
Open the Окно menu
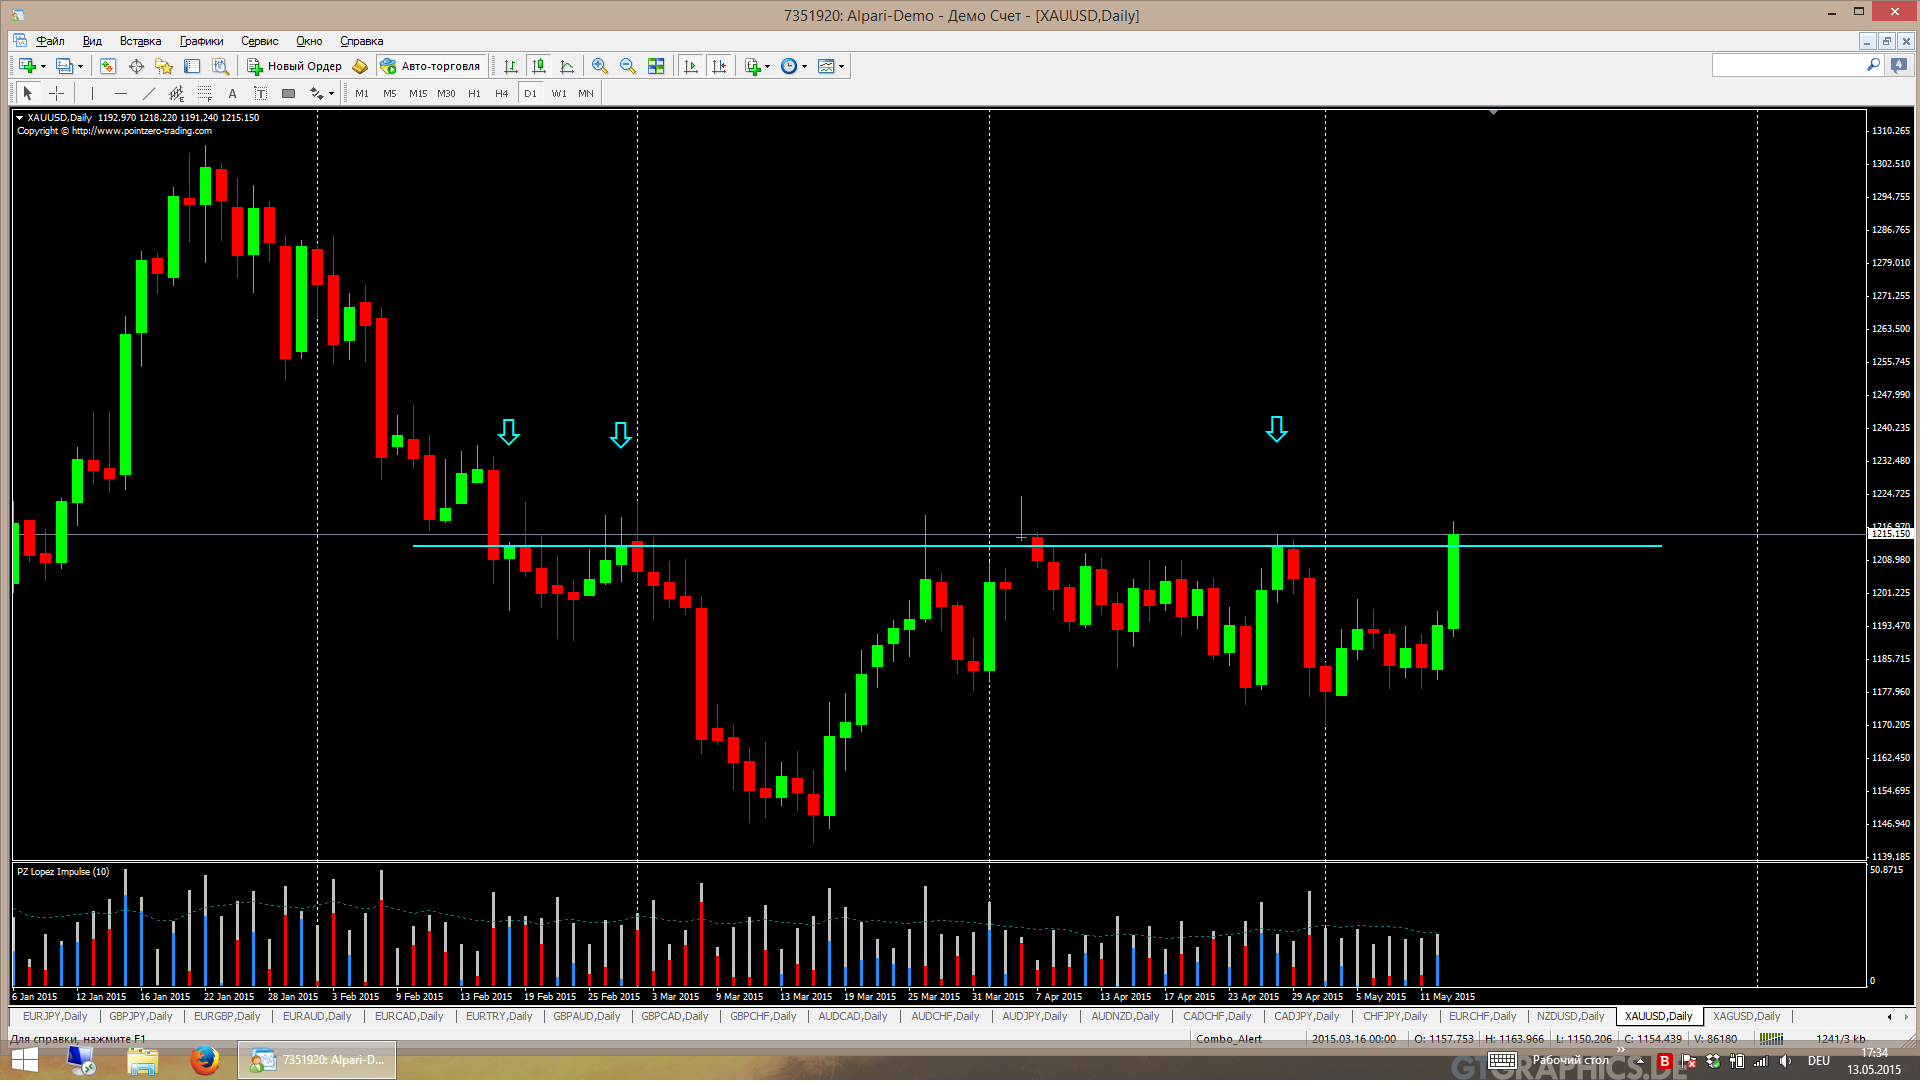coord(309,41)
